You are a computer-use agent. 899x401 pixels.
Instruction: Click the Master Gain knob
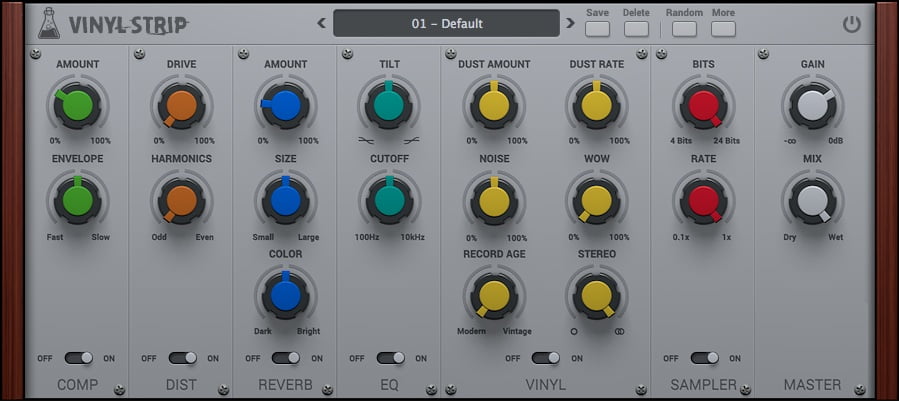[x=812, y=105]
